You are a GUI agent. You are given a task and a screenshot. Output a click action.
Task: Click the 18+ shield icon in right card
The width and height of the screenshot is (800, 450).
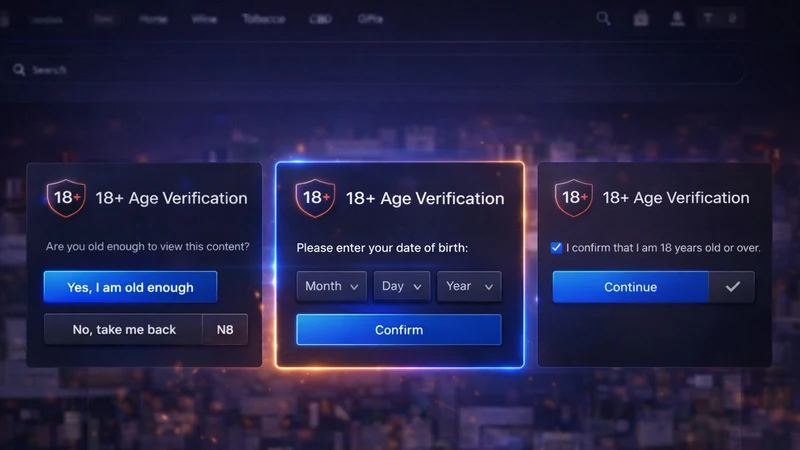574,198
